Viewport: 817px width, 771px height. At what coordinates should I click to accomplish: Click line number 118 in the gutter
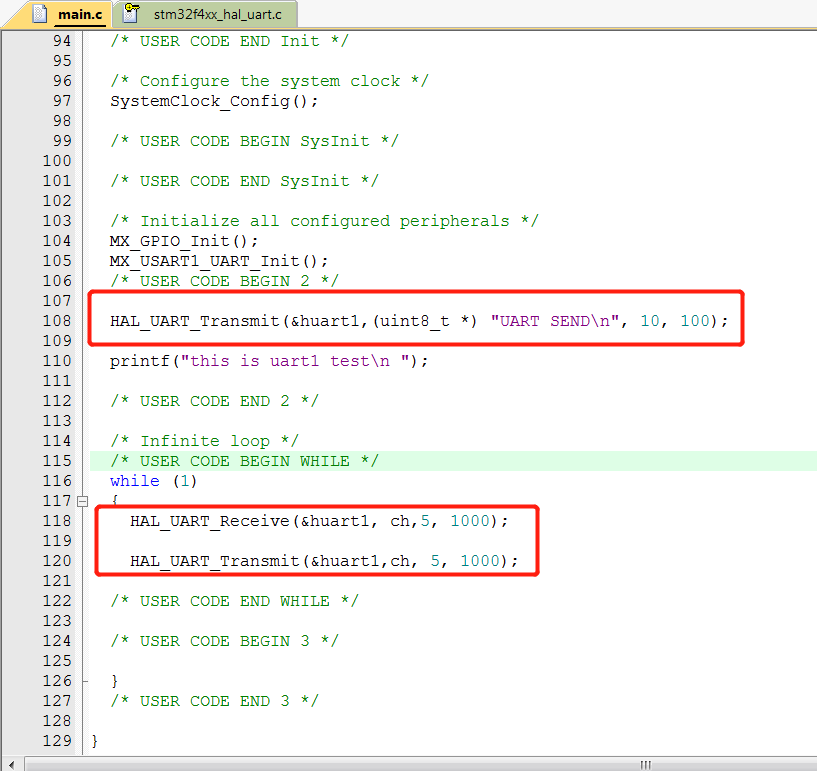pos(57,521)
